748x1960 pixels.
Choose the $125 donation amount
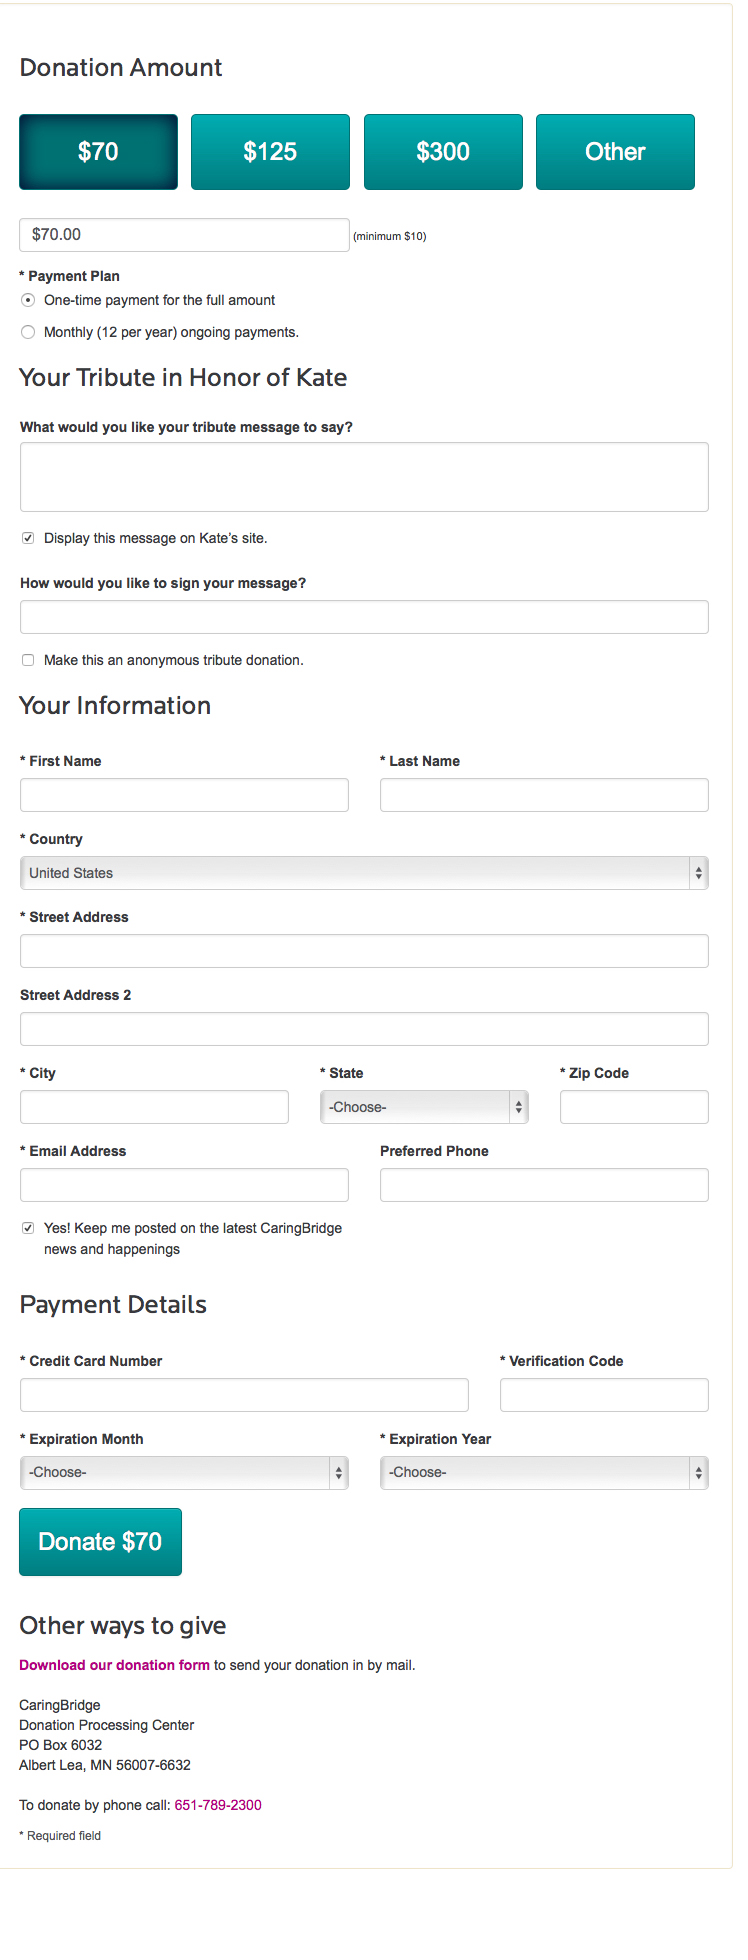[270, 152]
